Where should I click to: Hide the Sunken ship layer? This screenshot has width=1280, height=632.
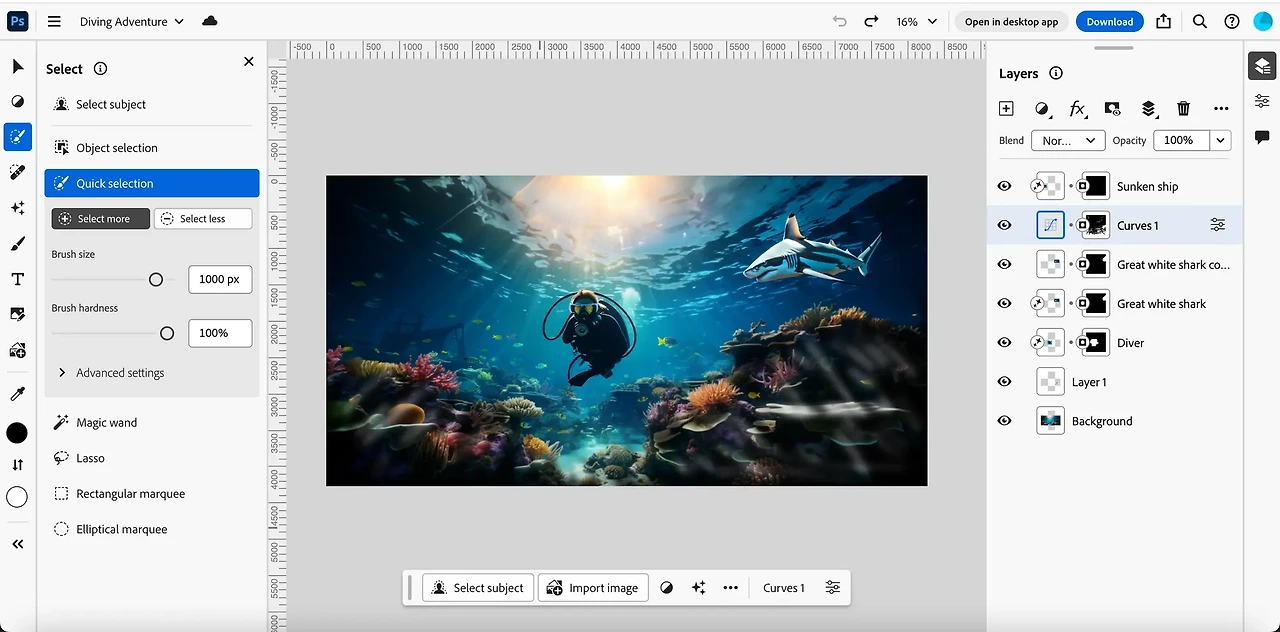click(x=1005, y=186)
